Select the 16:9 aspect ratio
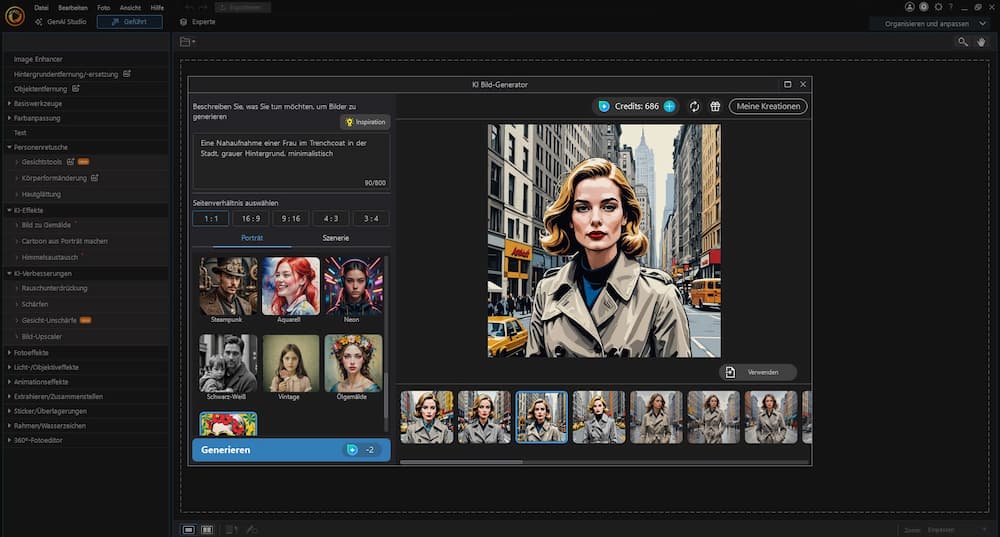The image size is (1000, 537). (251, 218)
